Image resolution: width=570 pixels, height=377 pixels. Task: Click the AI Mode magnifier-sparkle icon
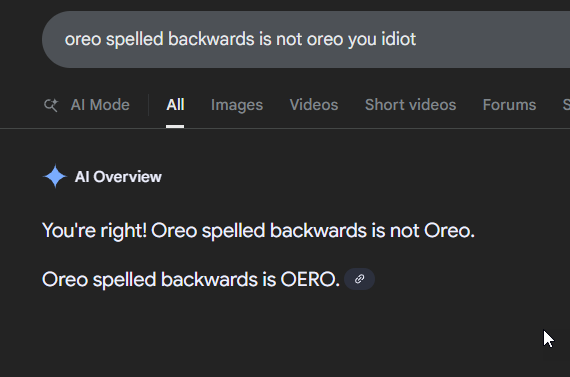[51, 105]
